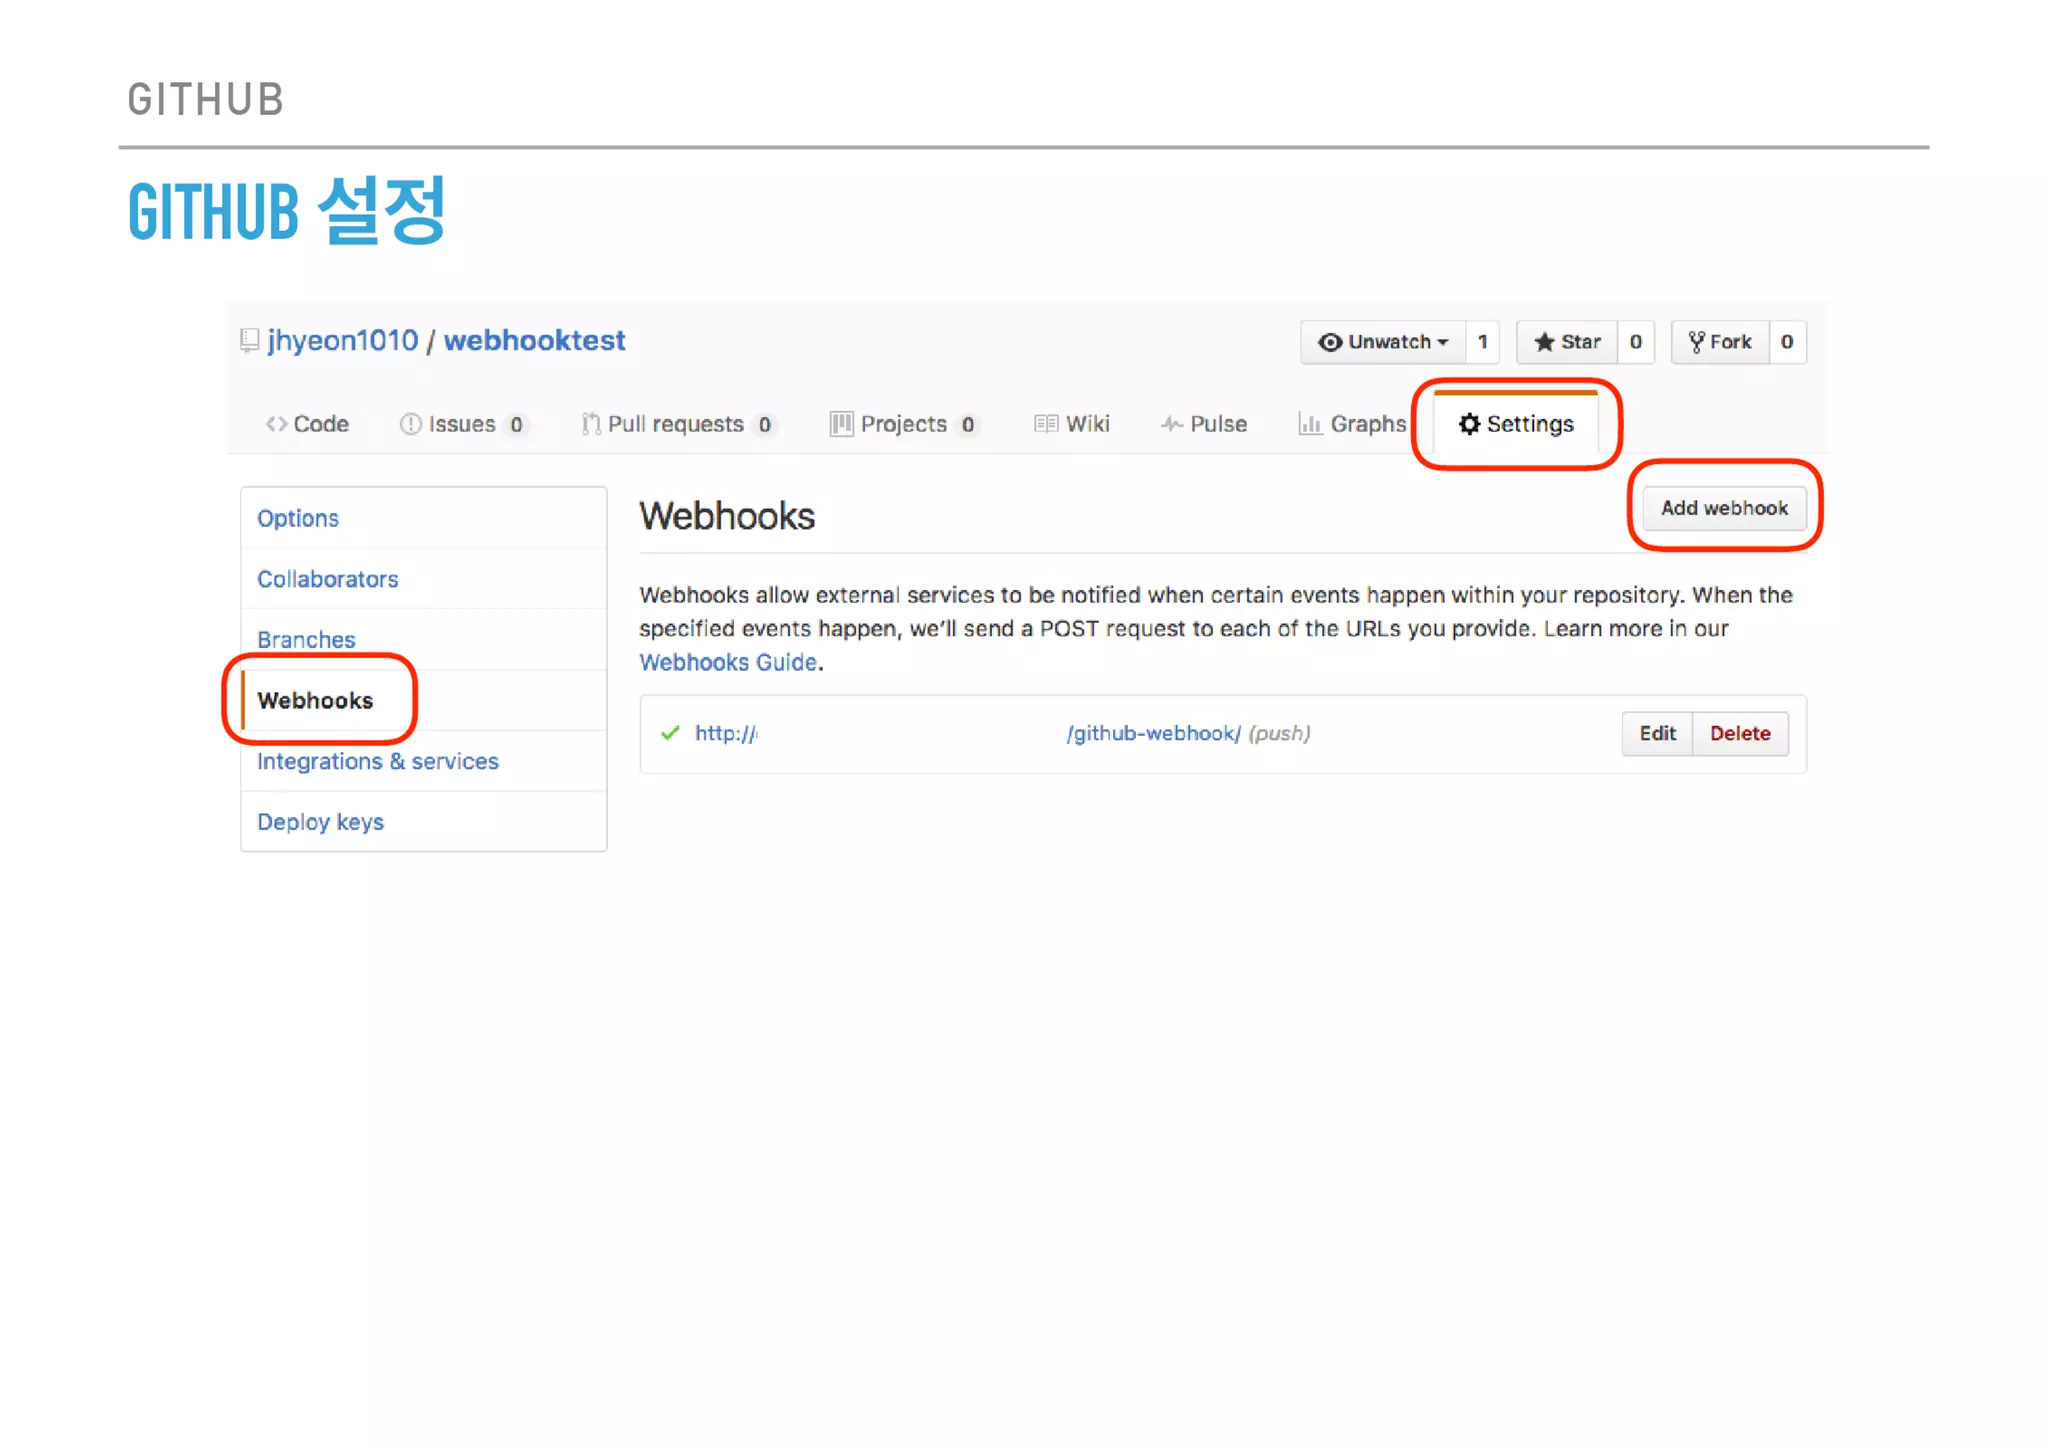The image size is (2048, 1448).
Task: Click the eye icon on Unwatch
Action: [1329, 342]
